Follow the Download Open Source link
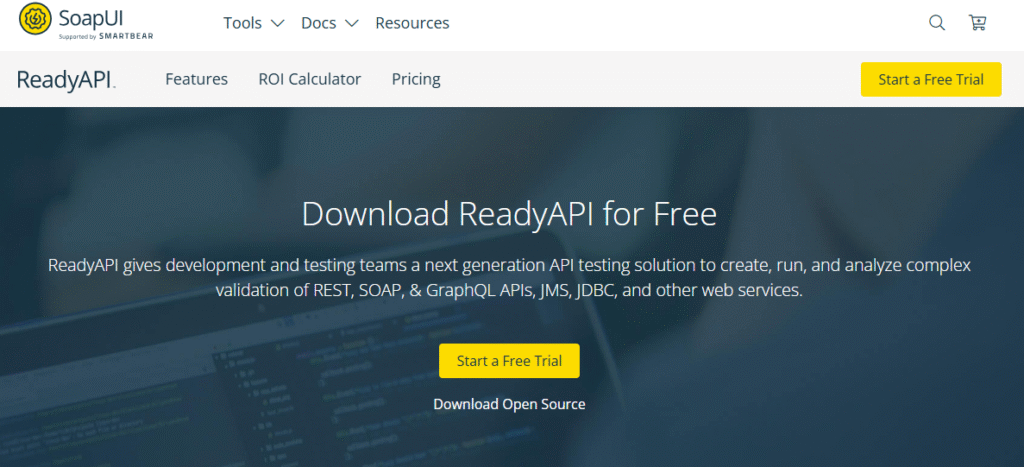1024x467 pixels. [509, 404]
